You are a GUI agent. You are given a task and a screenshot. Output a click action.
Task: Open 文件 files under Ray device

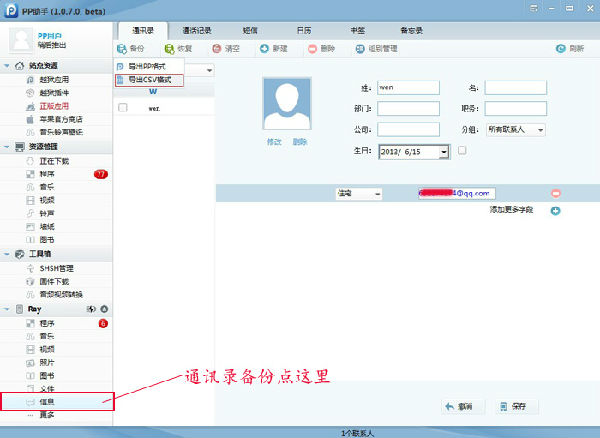click(47, 389)
